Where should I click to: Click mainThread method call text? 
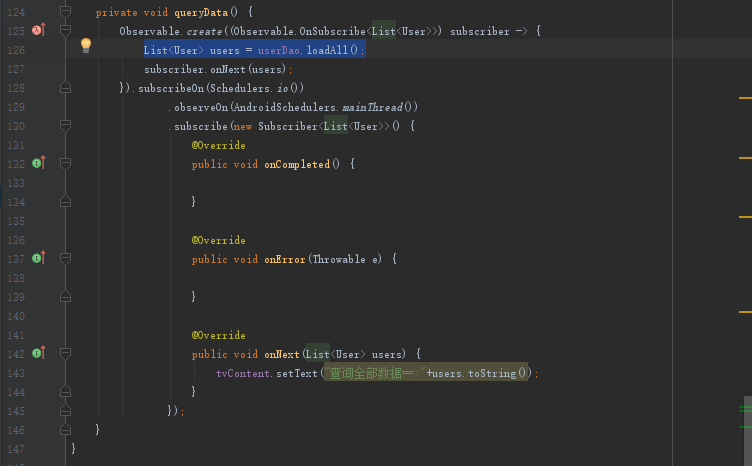(x=372, y=107)
